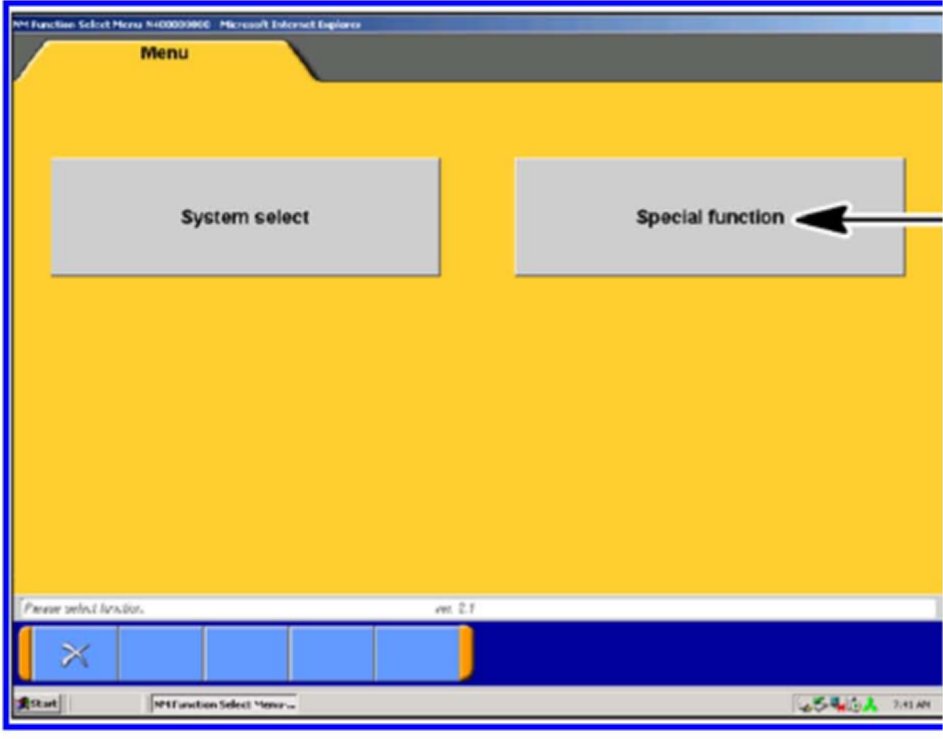
Task: Click the crossed tools icon in bottom toolbar
Action: pyautogui.click(x=75, y=654)
